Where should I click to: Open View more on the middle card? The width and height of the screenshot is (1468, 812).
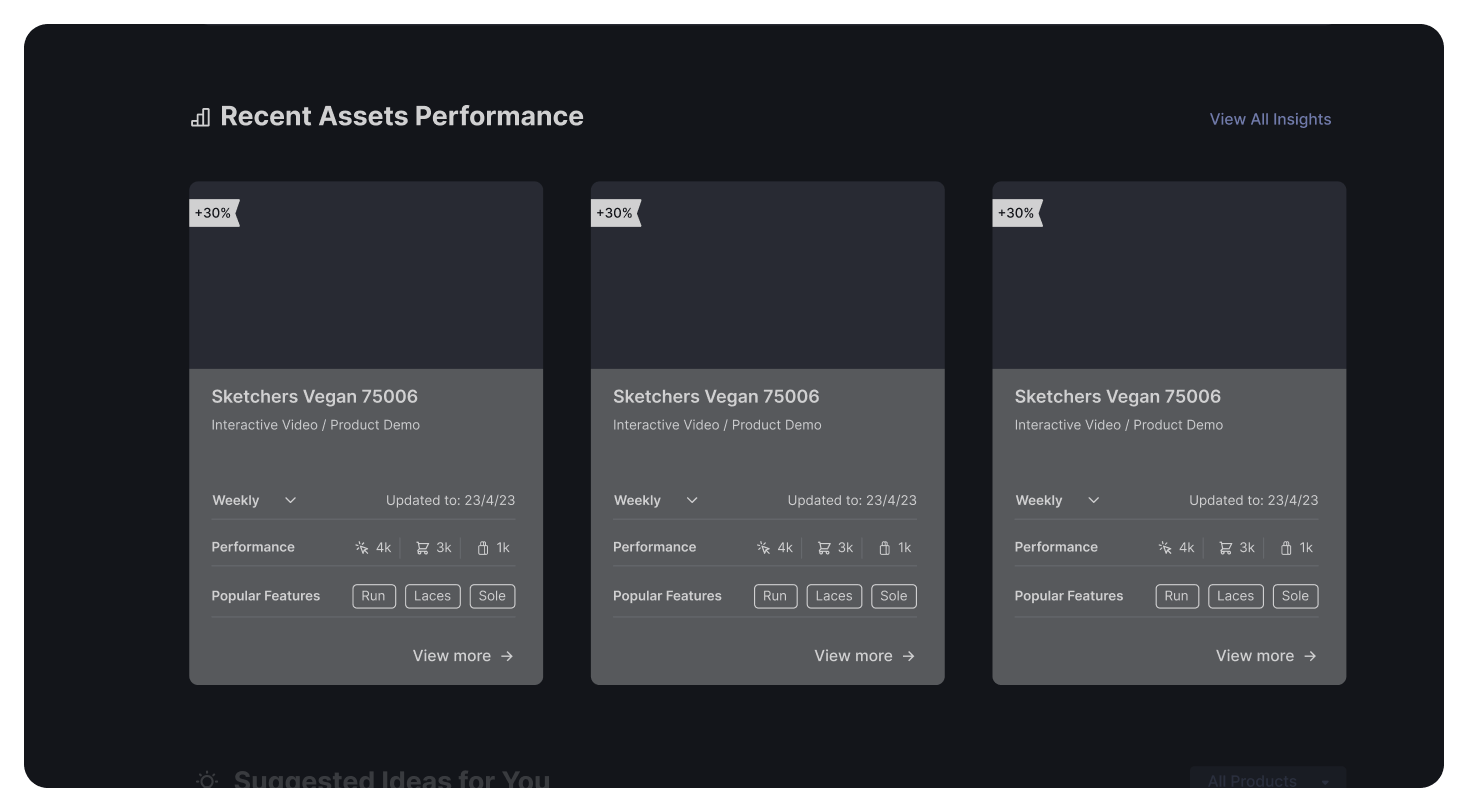point(865,656)
